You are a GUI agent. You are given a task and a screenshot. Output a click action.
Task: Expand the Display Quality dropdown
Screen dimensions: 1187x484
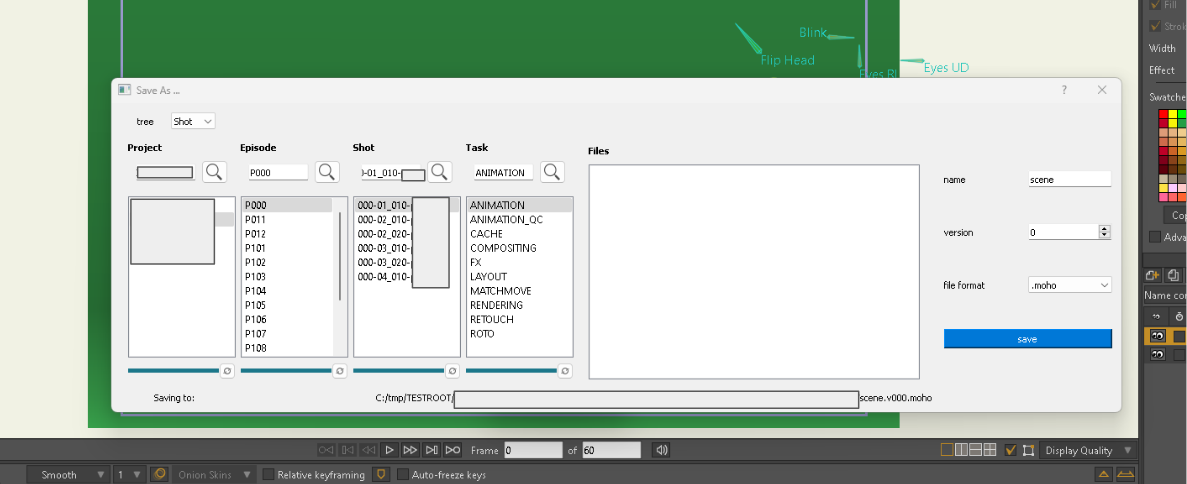pyautogui.click(x=1088, y=450)
